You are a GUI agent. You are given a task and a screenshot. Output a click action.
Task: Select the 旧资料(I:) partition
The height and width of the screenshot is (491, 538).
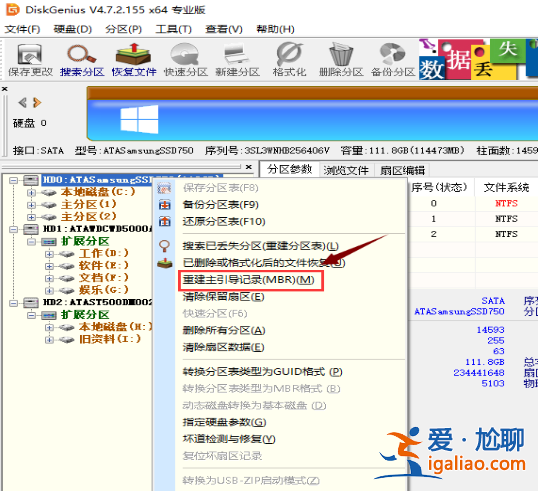[110, 339]
